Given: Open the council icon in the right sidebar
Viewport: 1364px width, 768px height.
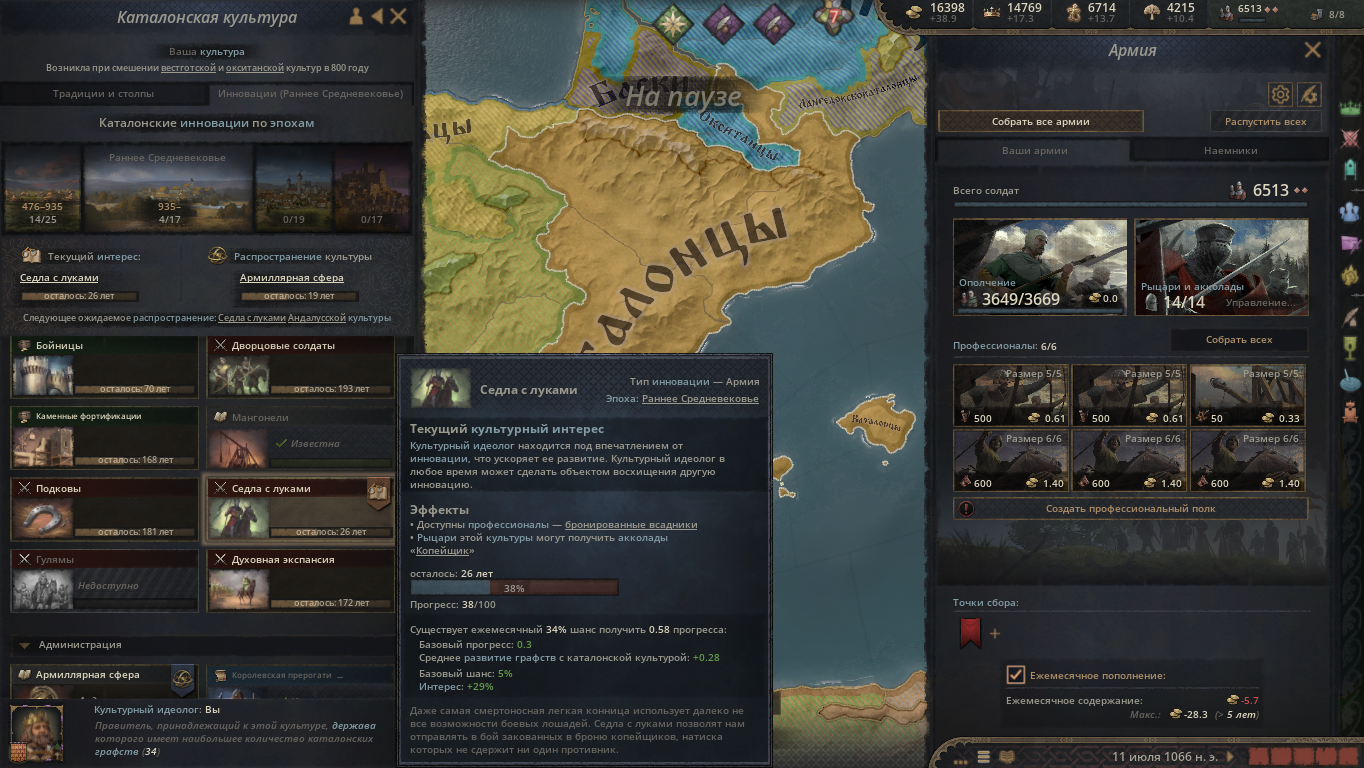Looking at the screenshot, I should (x=1351, y=211).
